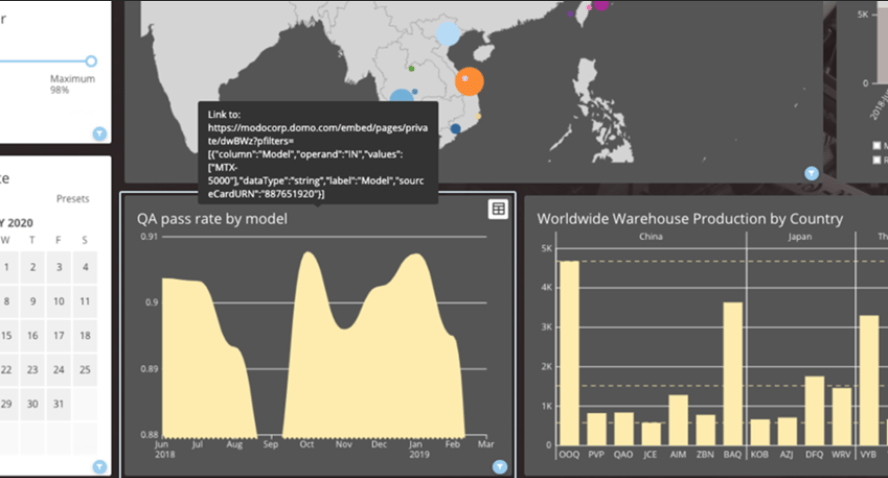Screen dimensions: 888x478
Task: Click the large orange bubble on the map
Action: [469, 82]
